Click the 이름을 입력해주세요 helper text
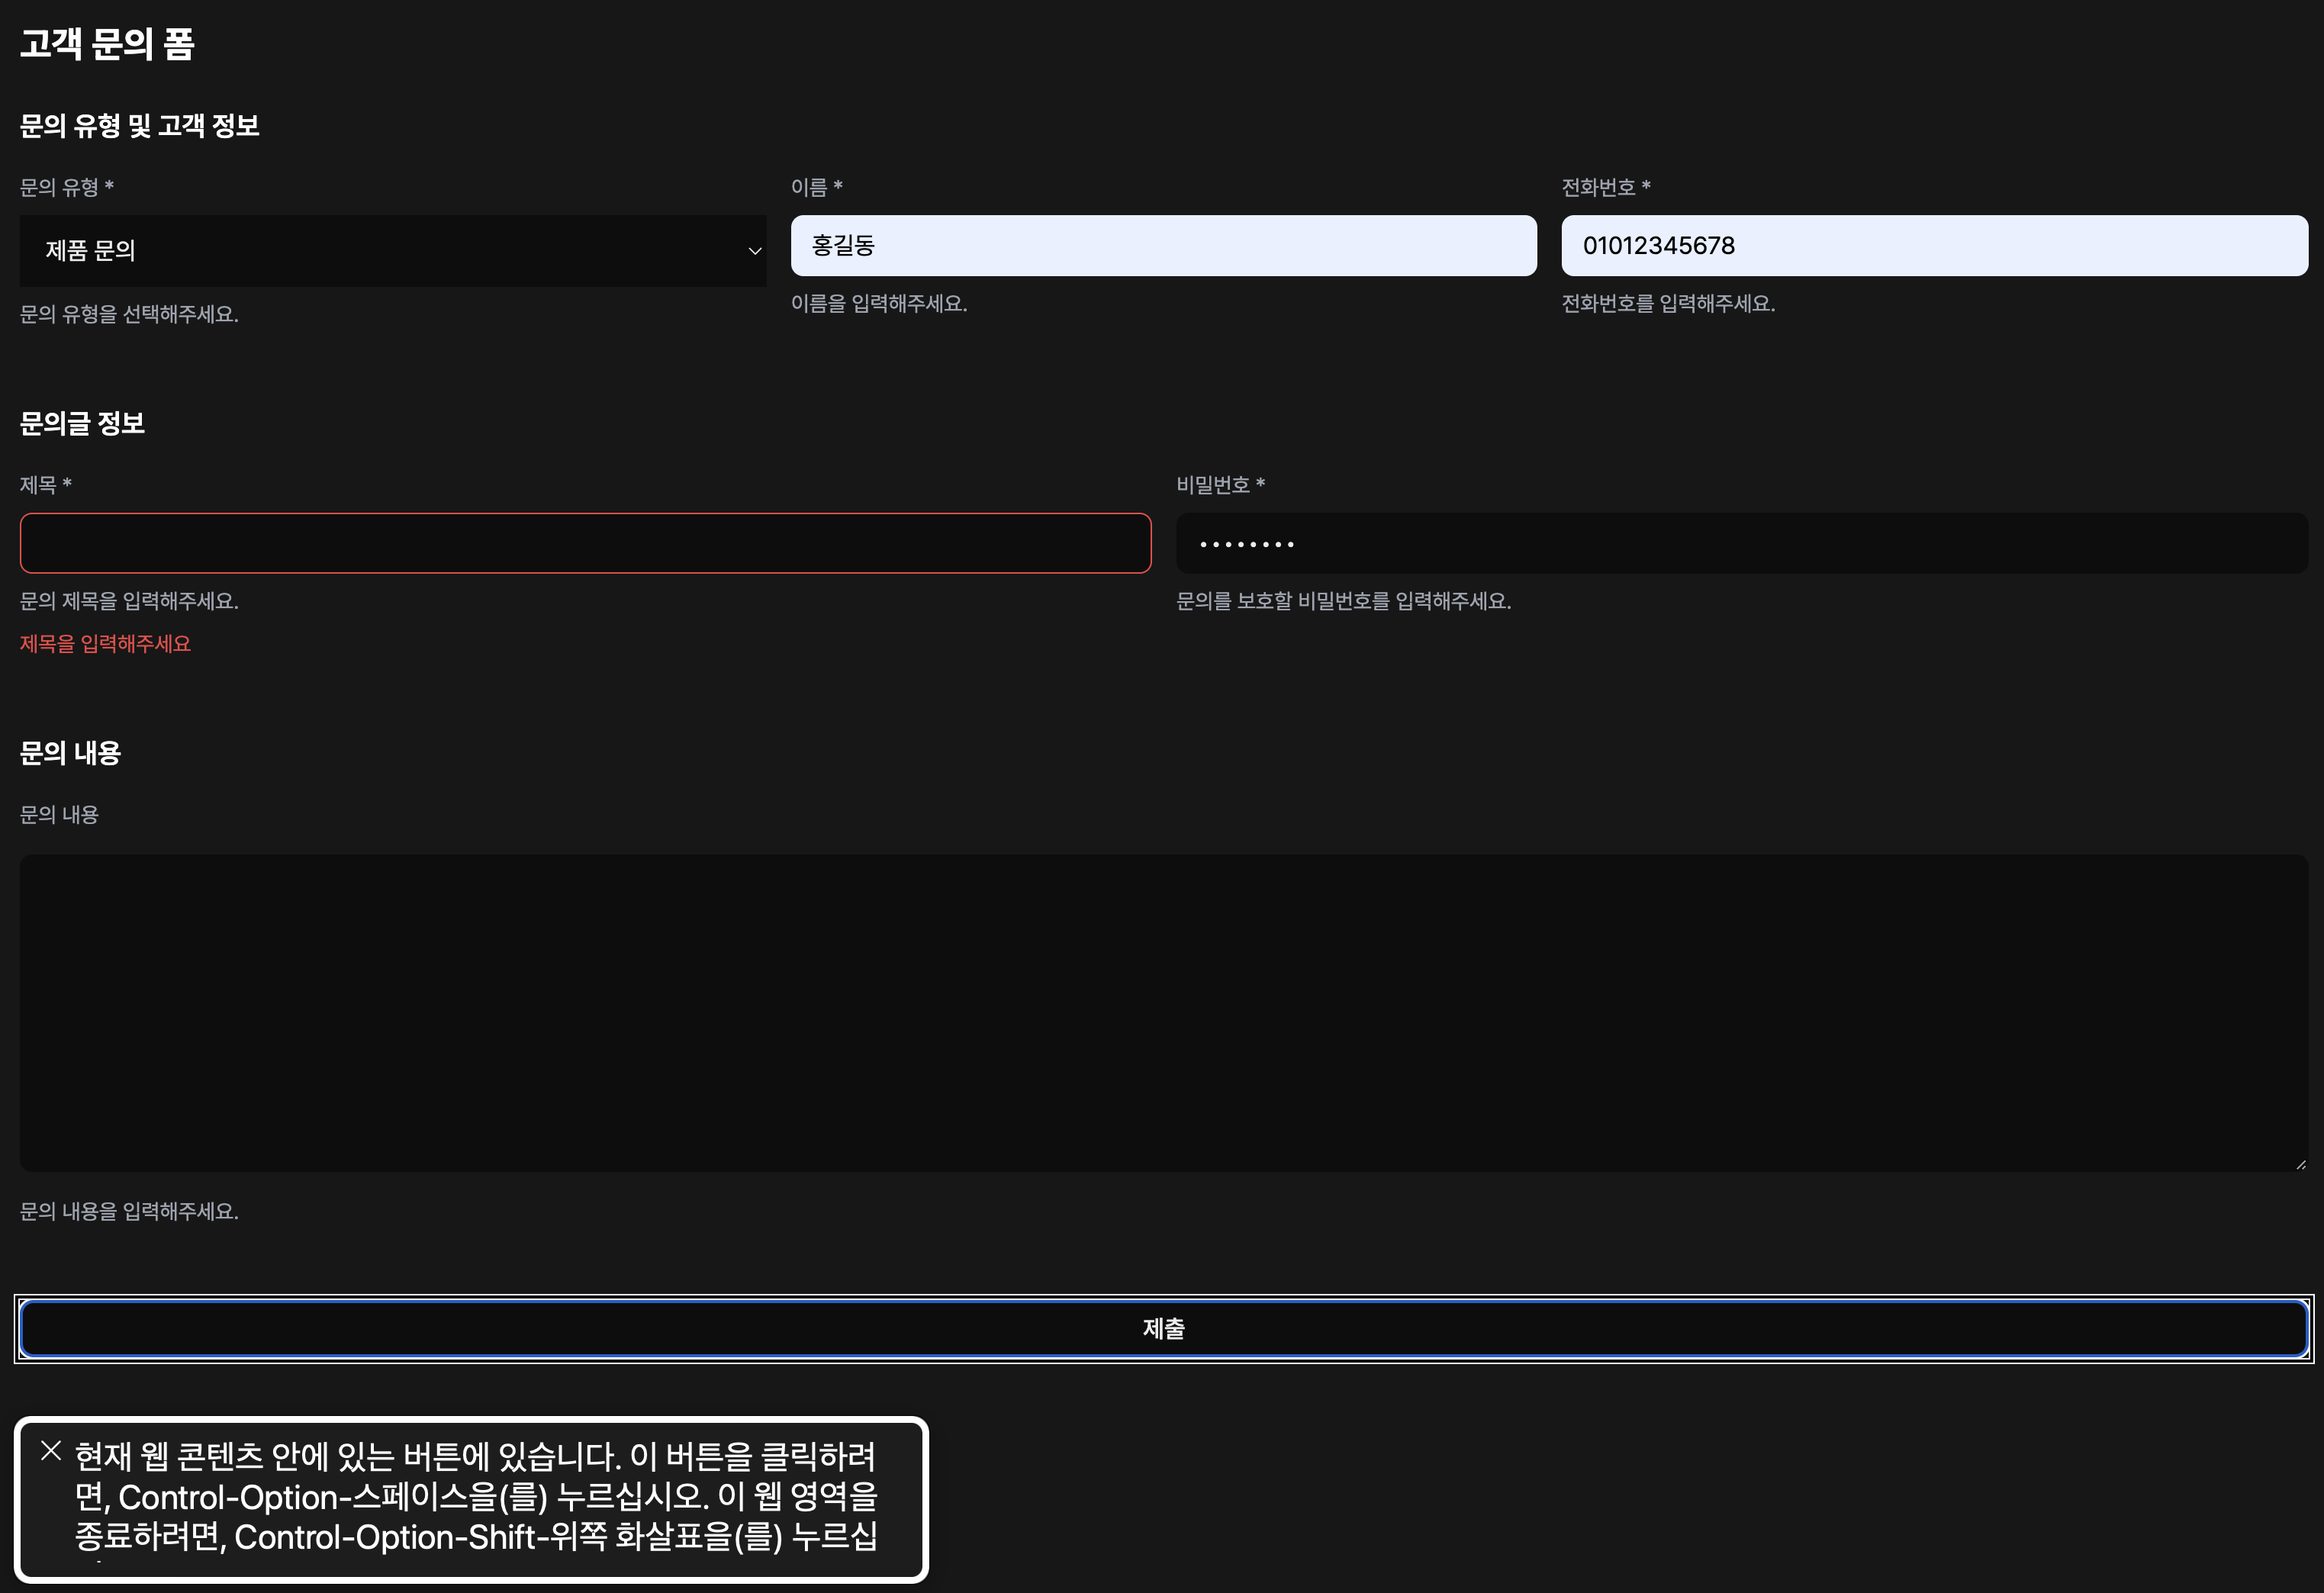 pyautogui.click(x=879, y=303)
